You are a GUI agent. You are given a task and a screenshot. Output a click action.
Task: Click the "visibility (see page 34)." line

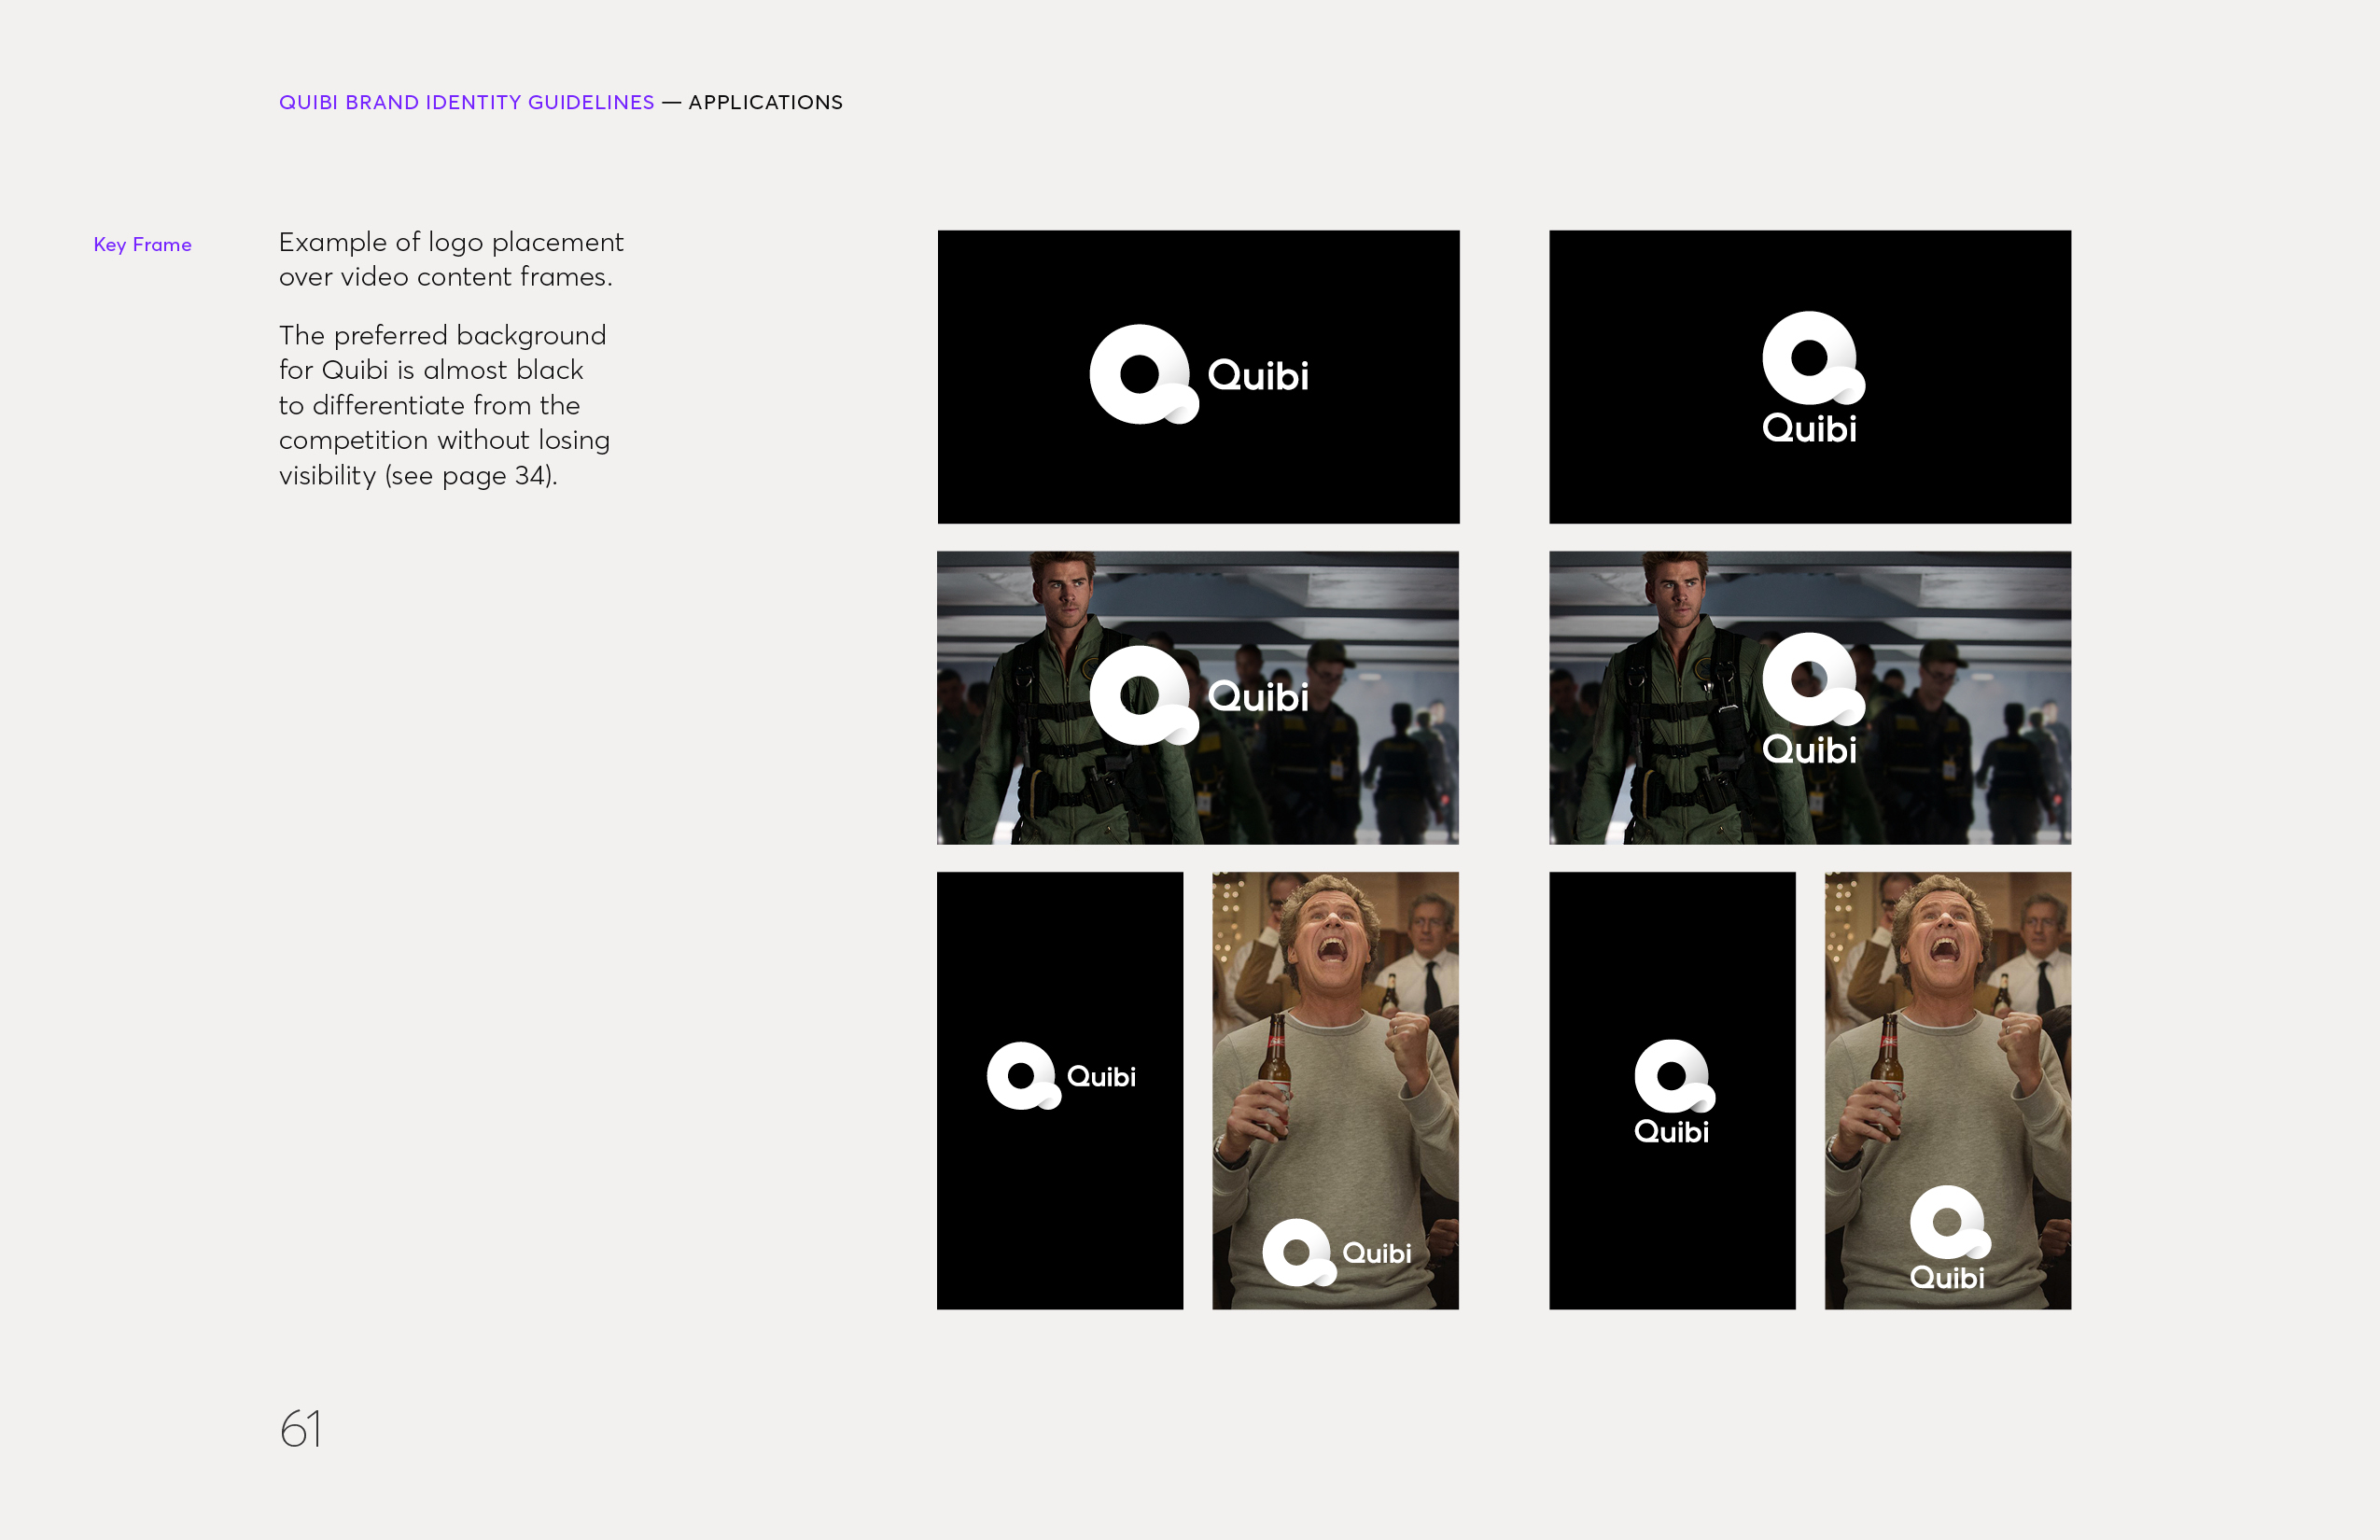tap(418, 475)
